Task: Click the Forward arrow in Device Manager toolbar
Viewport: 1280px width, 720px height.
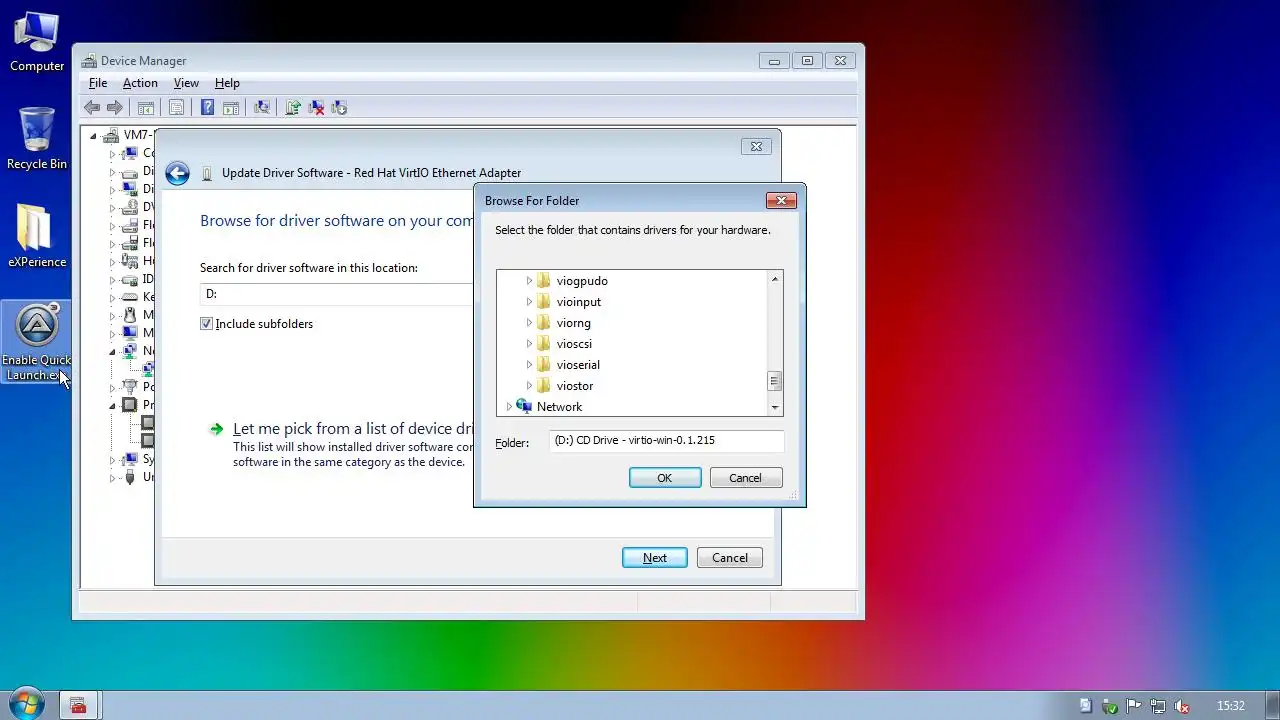Action: click(x=115, y=107)
